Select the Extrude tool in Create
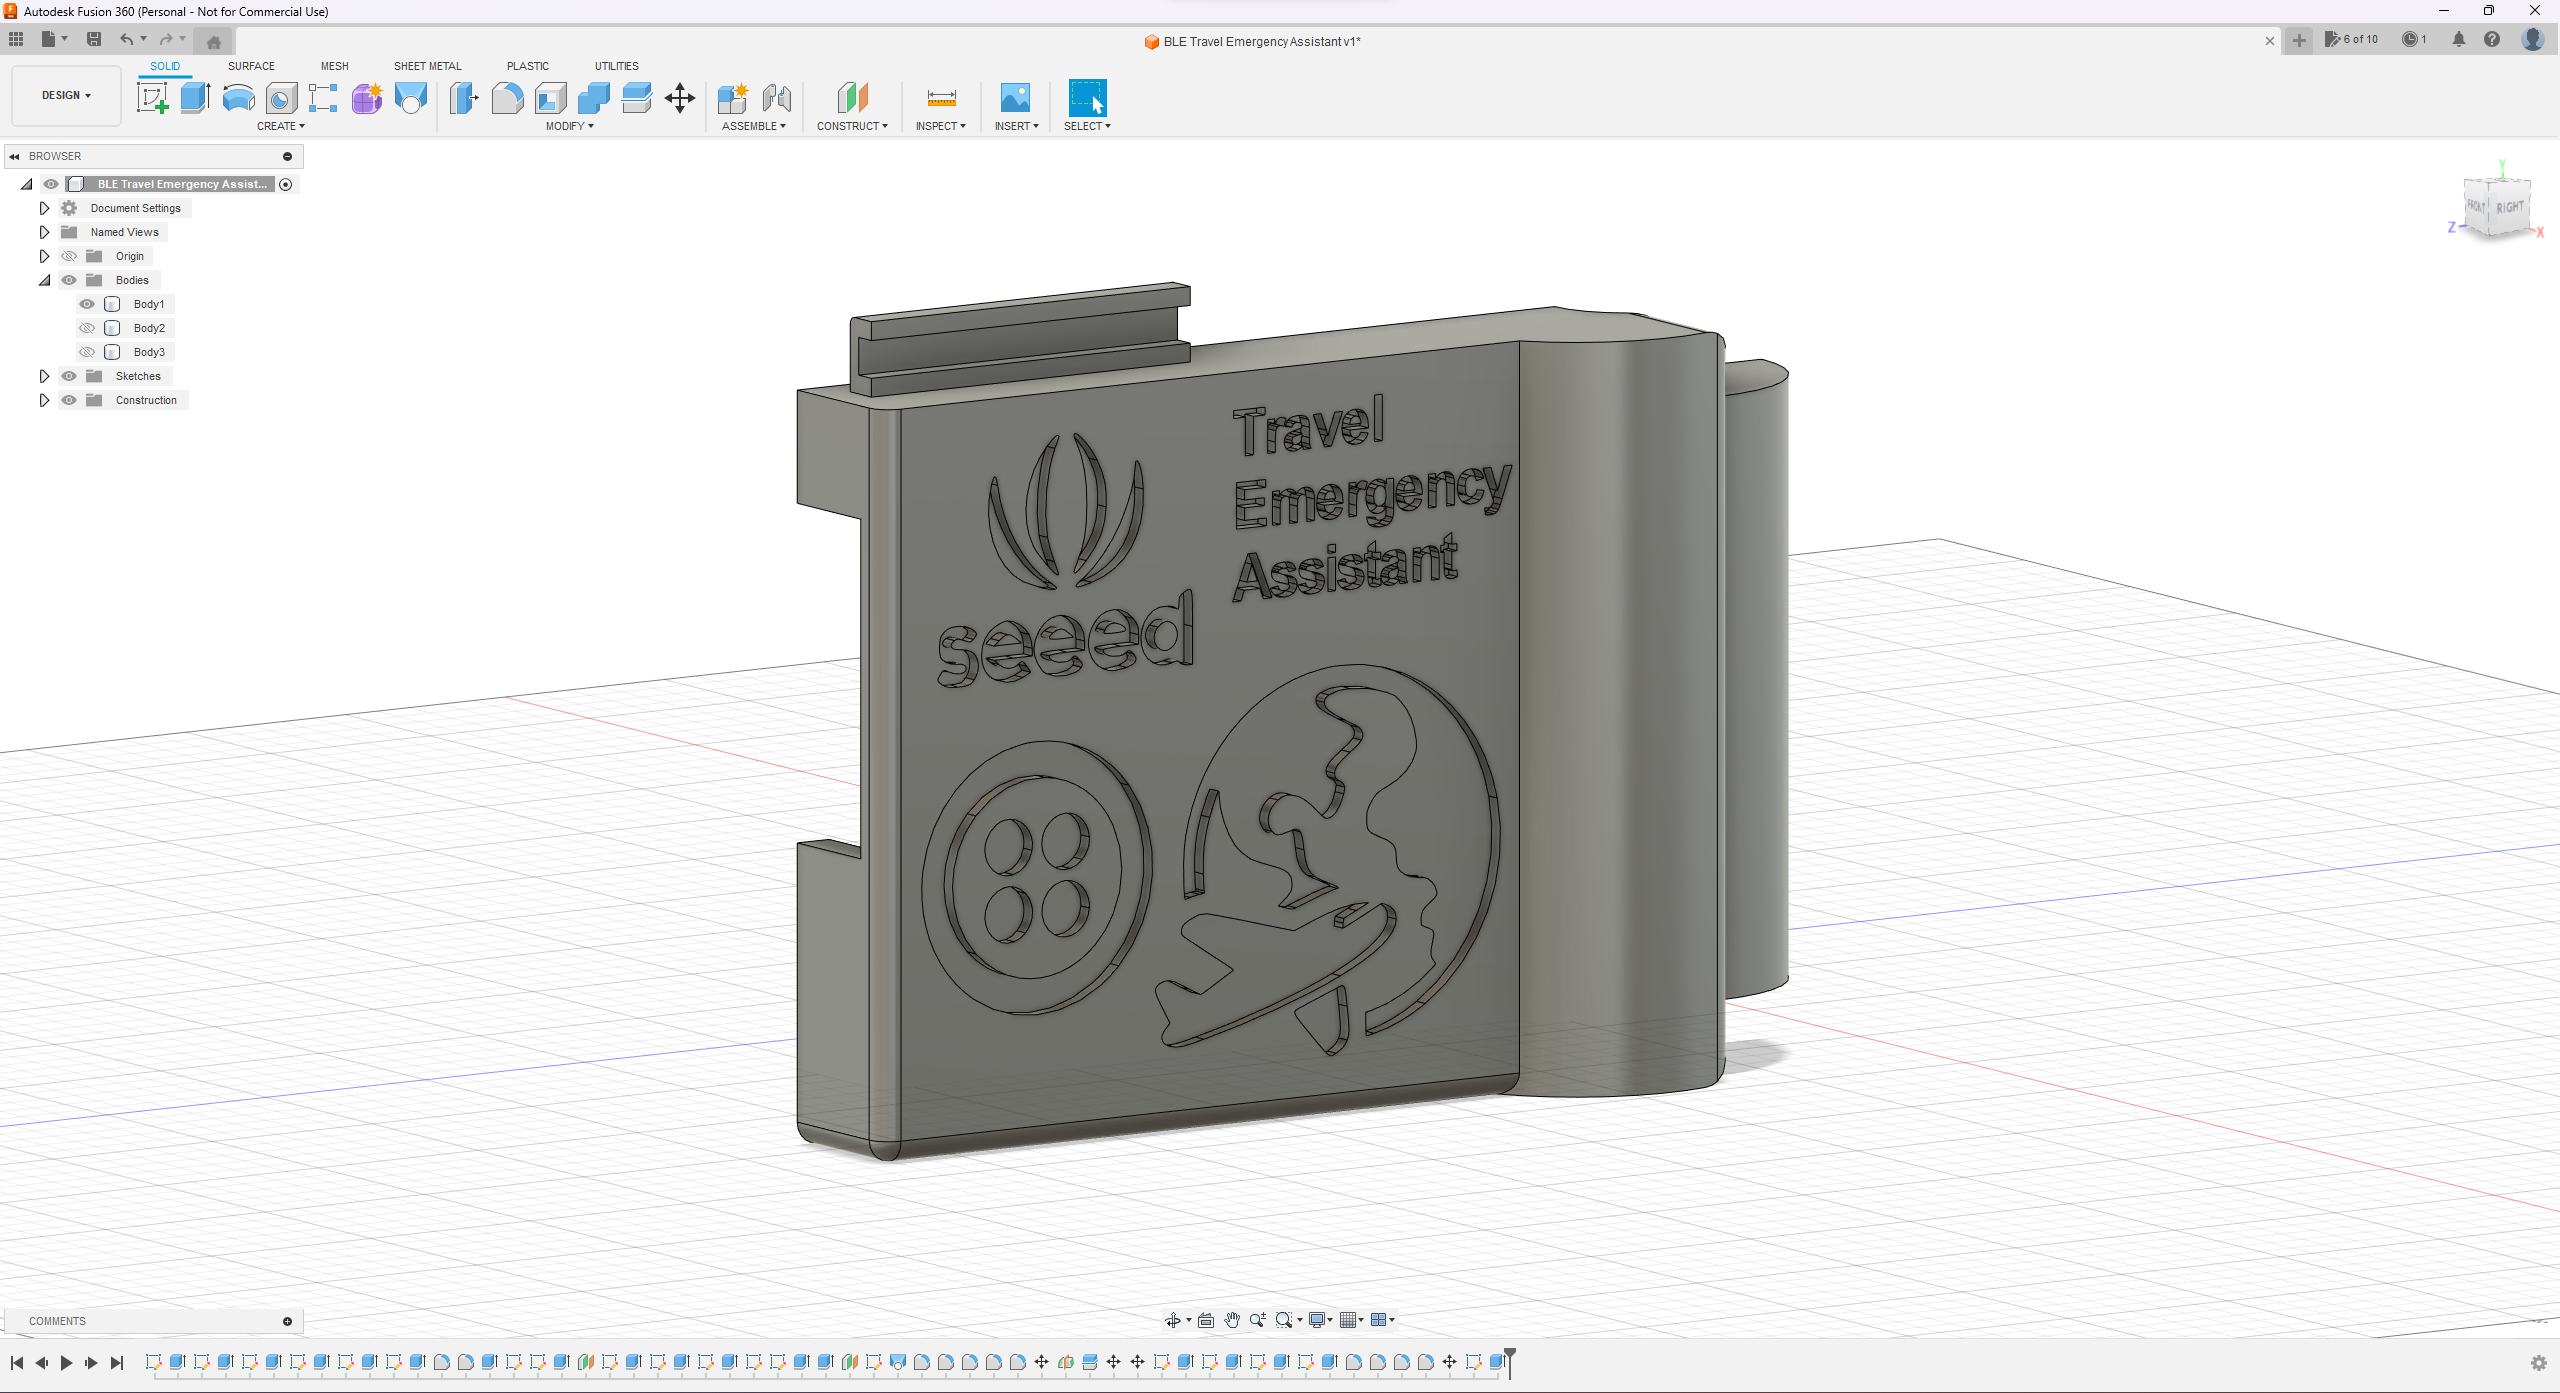Image resolution: width=2560 pixels, height=1393 pixels. point(195,98)
